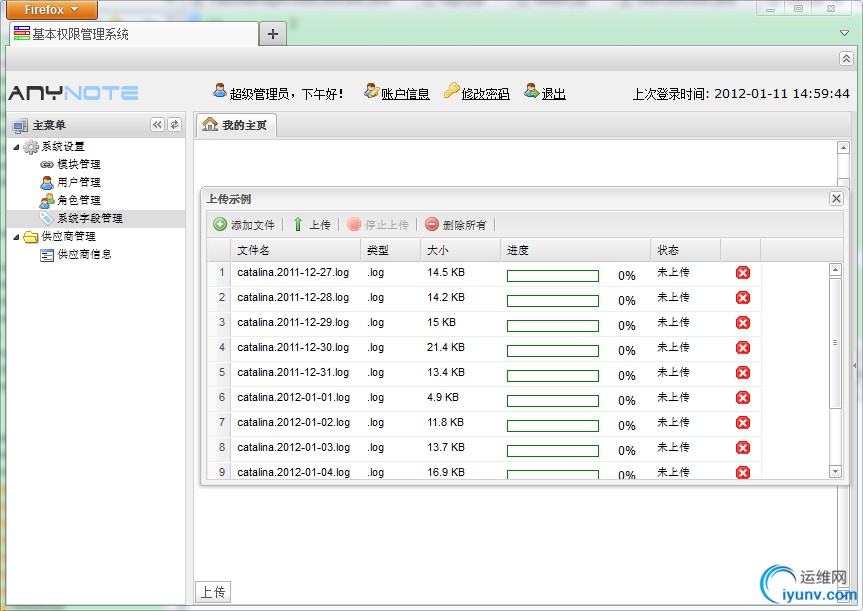Sort by the 类型 column header
The width and height of the screenshot is (863, 611).
391,250
